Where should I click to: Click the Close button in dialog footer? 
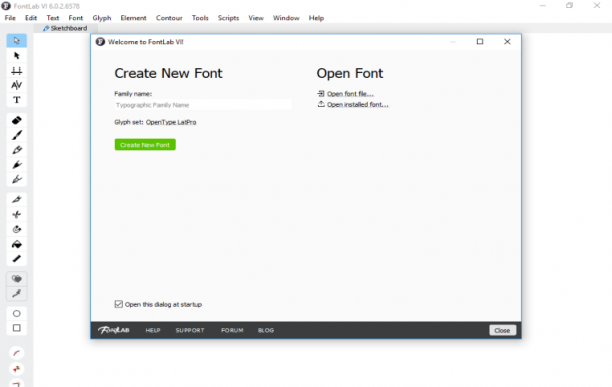pos(502,330)
